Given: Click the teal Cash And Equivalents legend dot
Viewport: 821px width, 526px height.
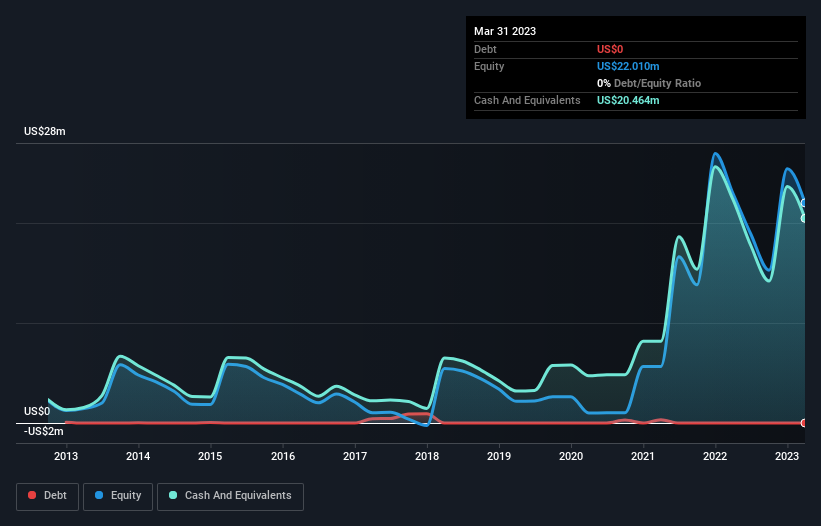Looking at the screenshot, I should pyautogui.click(x=173, y=495).
